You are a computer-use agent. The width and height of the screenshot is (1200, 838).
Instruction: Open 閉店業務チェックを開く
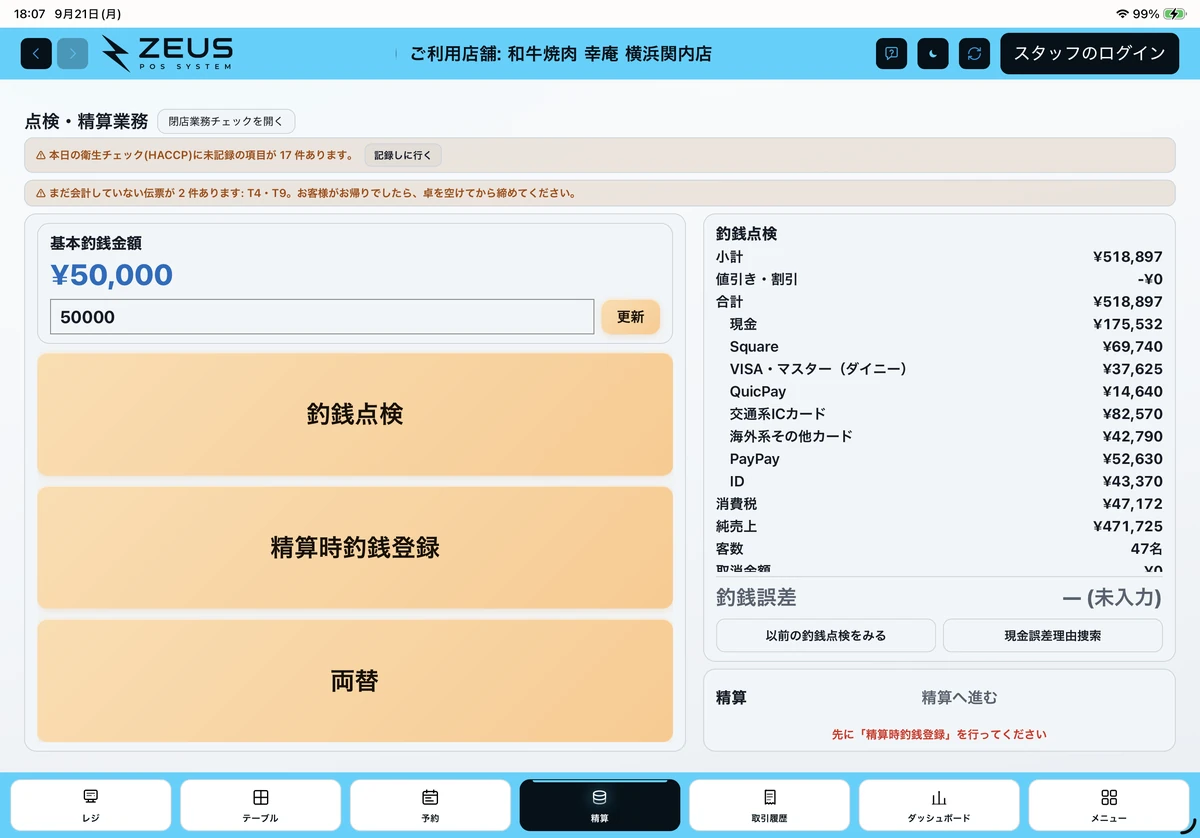tap(226, 122)
